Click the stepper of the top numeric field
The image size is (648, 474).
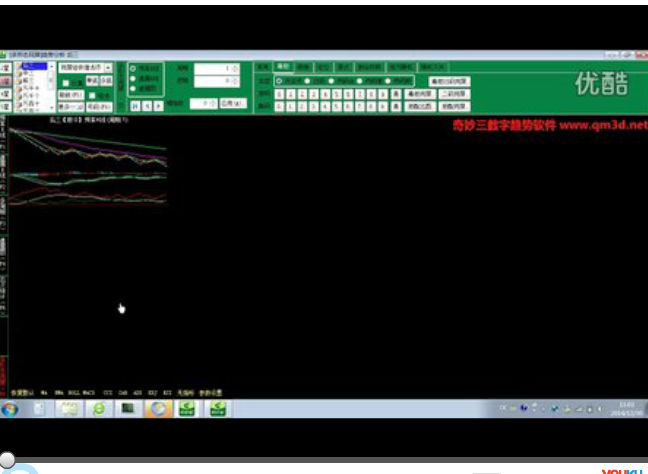(x=235, y=68)
